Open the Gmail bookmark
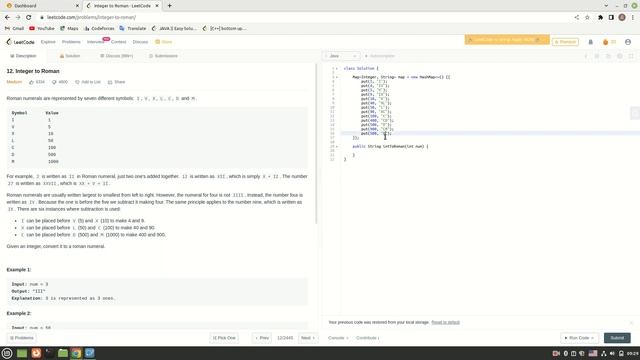Viewport: 640px width, 360px height. [x=14, y=29]
